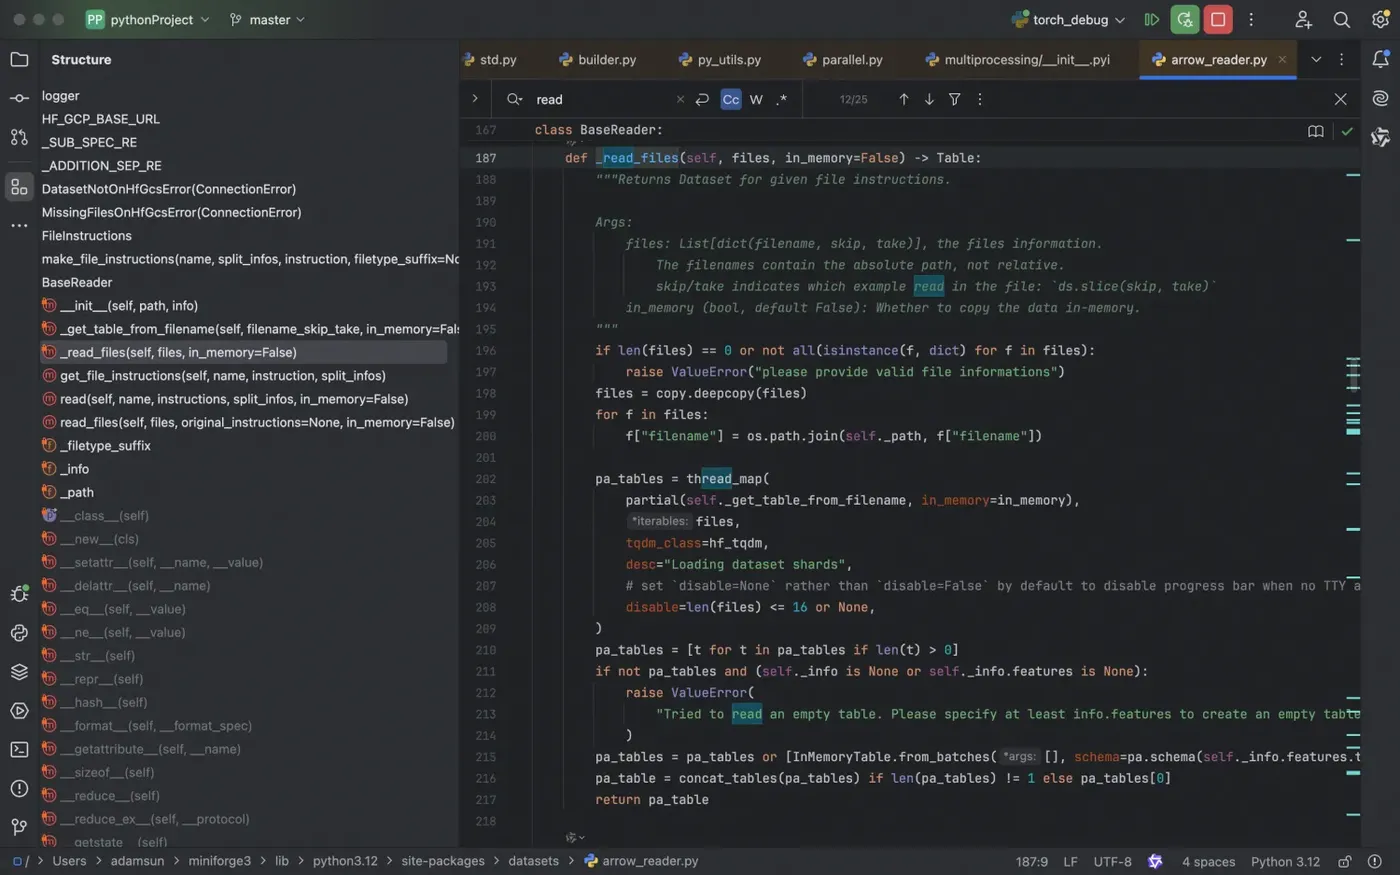Viewport: 1400px width, 875px height.
Task: Open Notifications bell icon
Action: point(1381,60)
